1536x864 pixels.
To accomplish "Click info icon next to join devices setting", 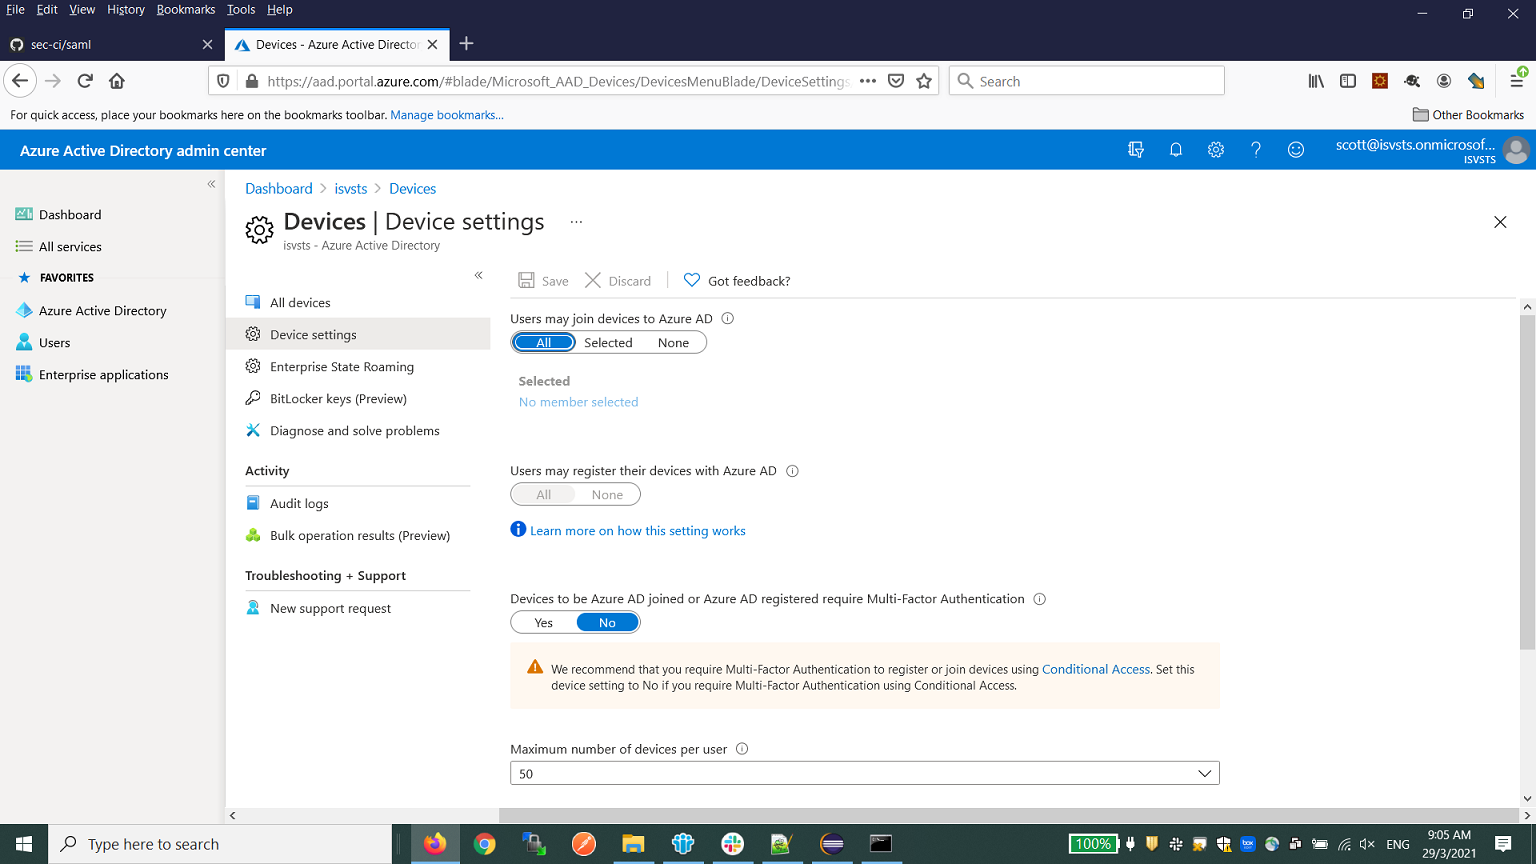I will pyautogui.click(x=728, y=319).
